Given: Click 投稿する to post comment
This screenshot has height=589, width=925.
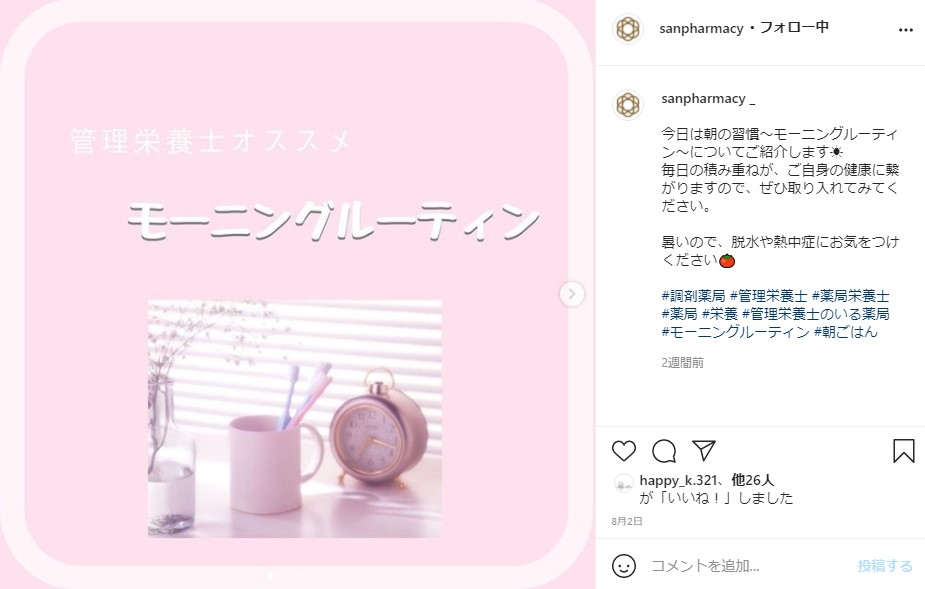Looking at the screenshot, I should [884, 565].
